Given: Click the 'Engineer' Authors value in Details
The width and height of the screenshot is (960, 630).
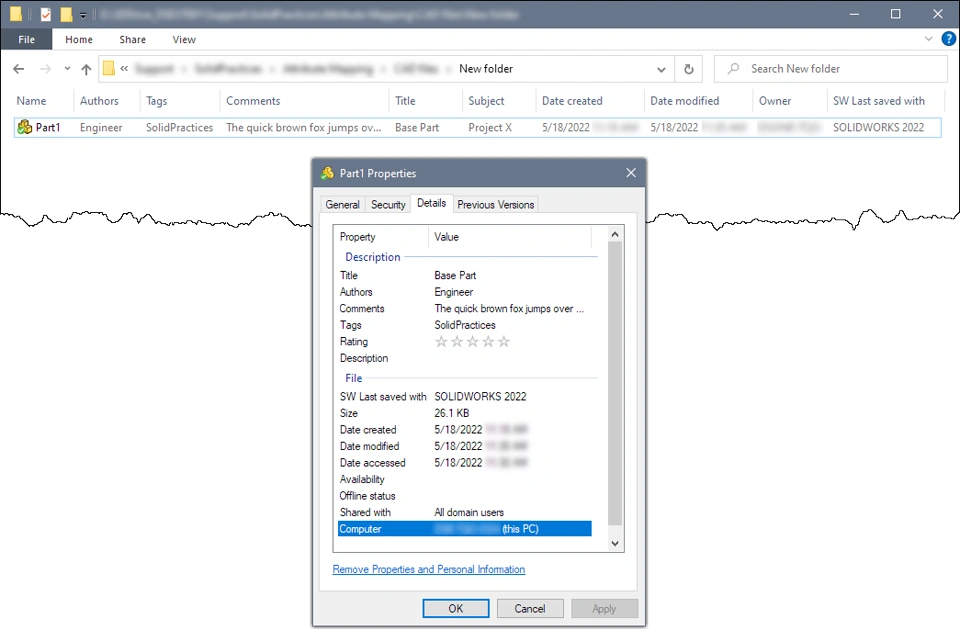Looking at the screenshot, I should pyautogui.click(x=454, y=292).
